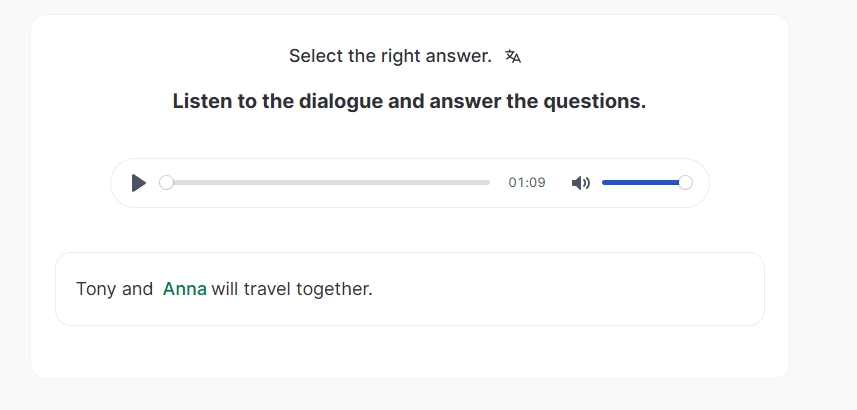Viewport: 857px width, 410px height.
Task: Click the blue volume level bar
Action: (640, 183)
